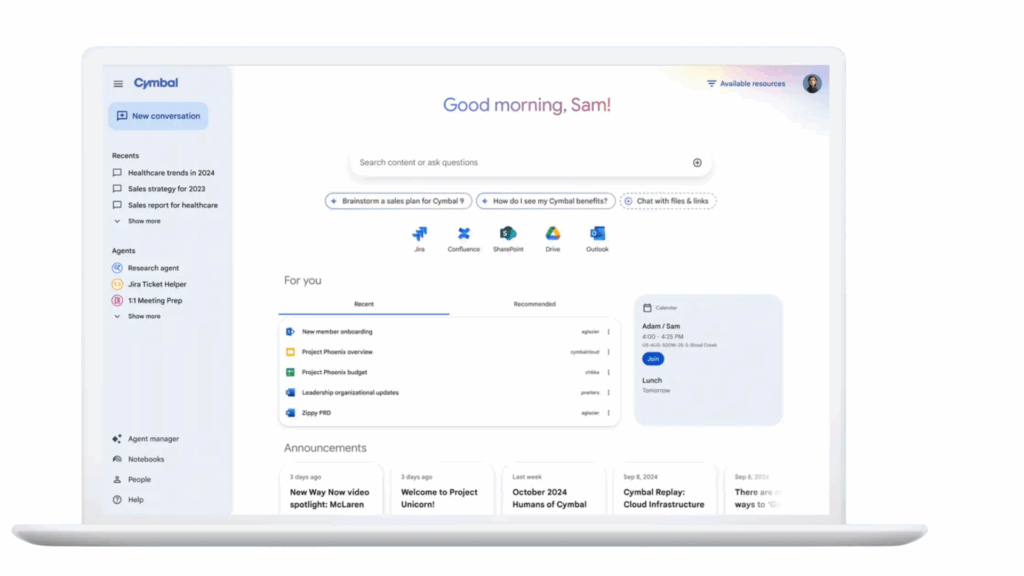
Task: Select the Research agent
Action: coord(146,268)
